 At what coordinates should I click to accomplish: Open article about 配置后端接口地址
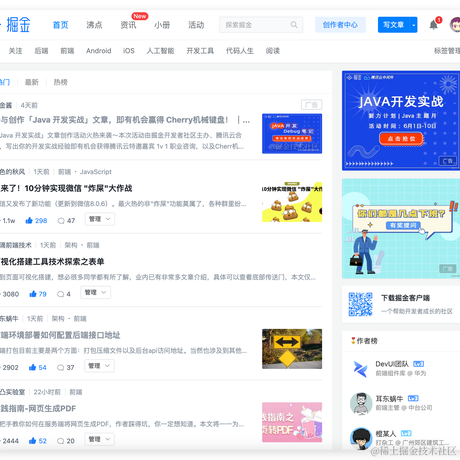tap(60, 335)
